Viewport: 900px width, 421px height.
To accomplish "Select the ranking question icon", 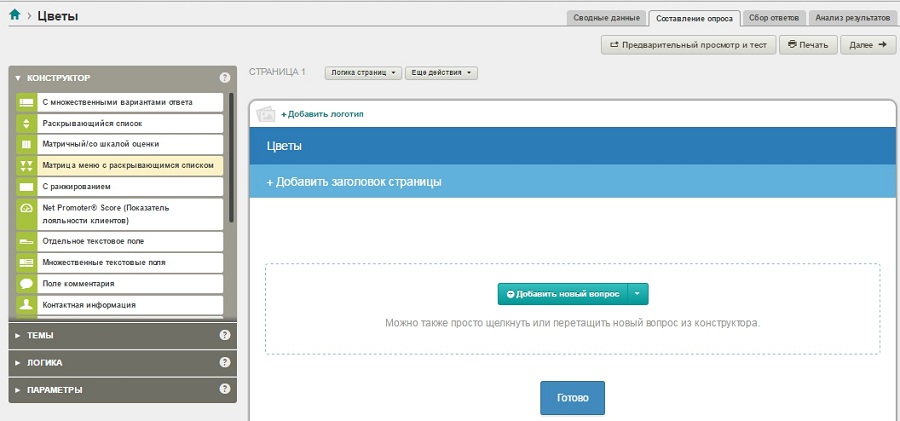I will click(x=26, y=187).
